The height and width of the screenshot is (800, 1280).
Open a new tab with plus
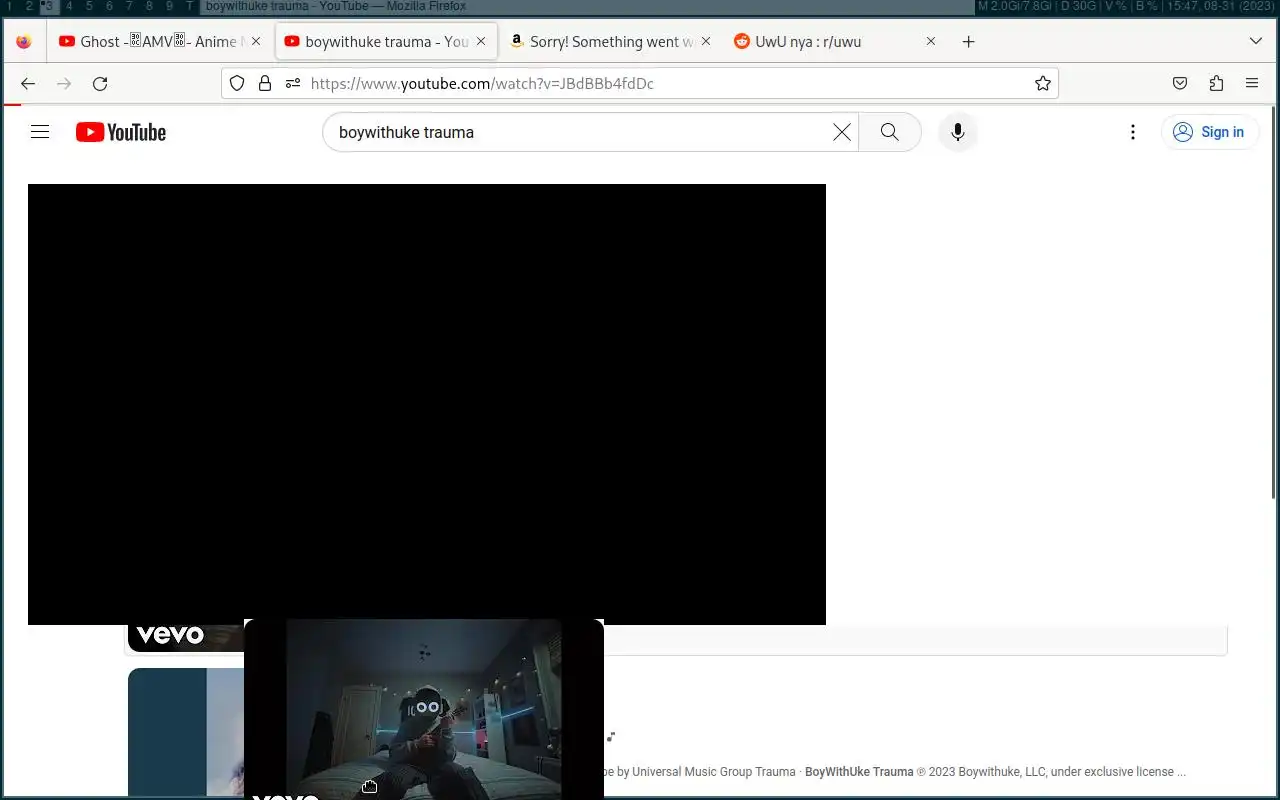click(x=968, y=41)
